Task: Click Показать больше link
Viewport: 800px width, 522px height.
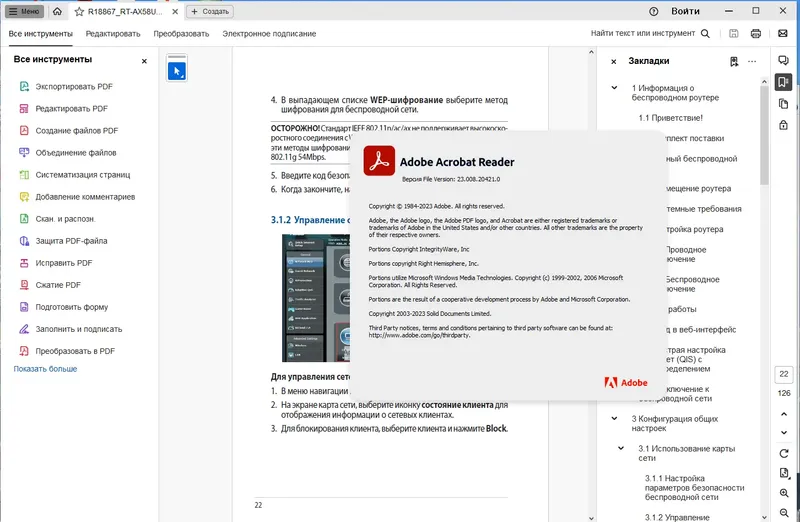Action: click(x=45, y=369)
